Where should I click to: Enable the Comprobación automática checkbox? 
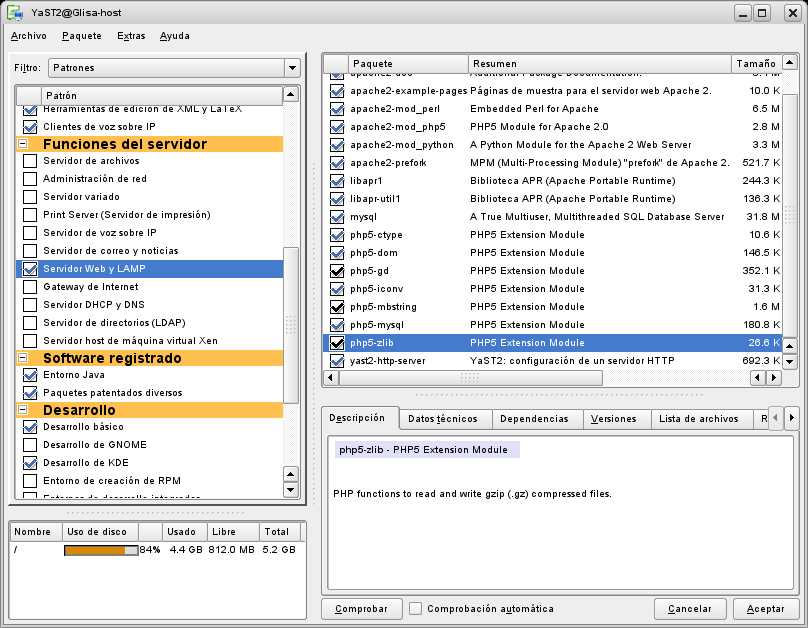point(415,608)
